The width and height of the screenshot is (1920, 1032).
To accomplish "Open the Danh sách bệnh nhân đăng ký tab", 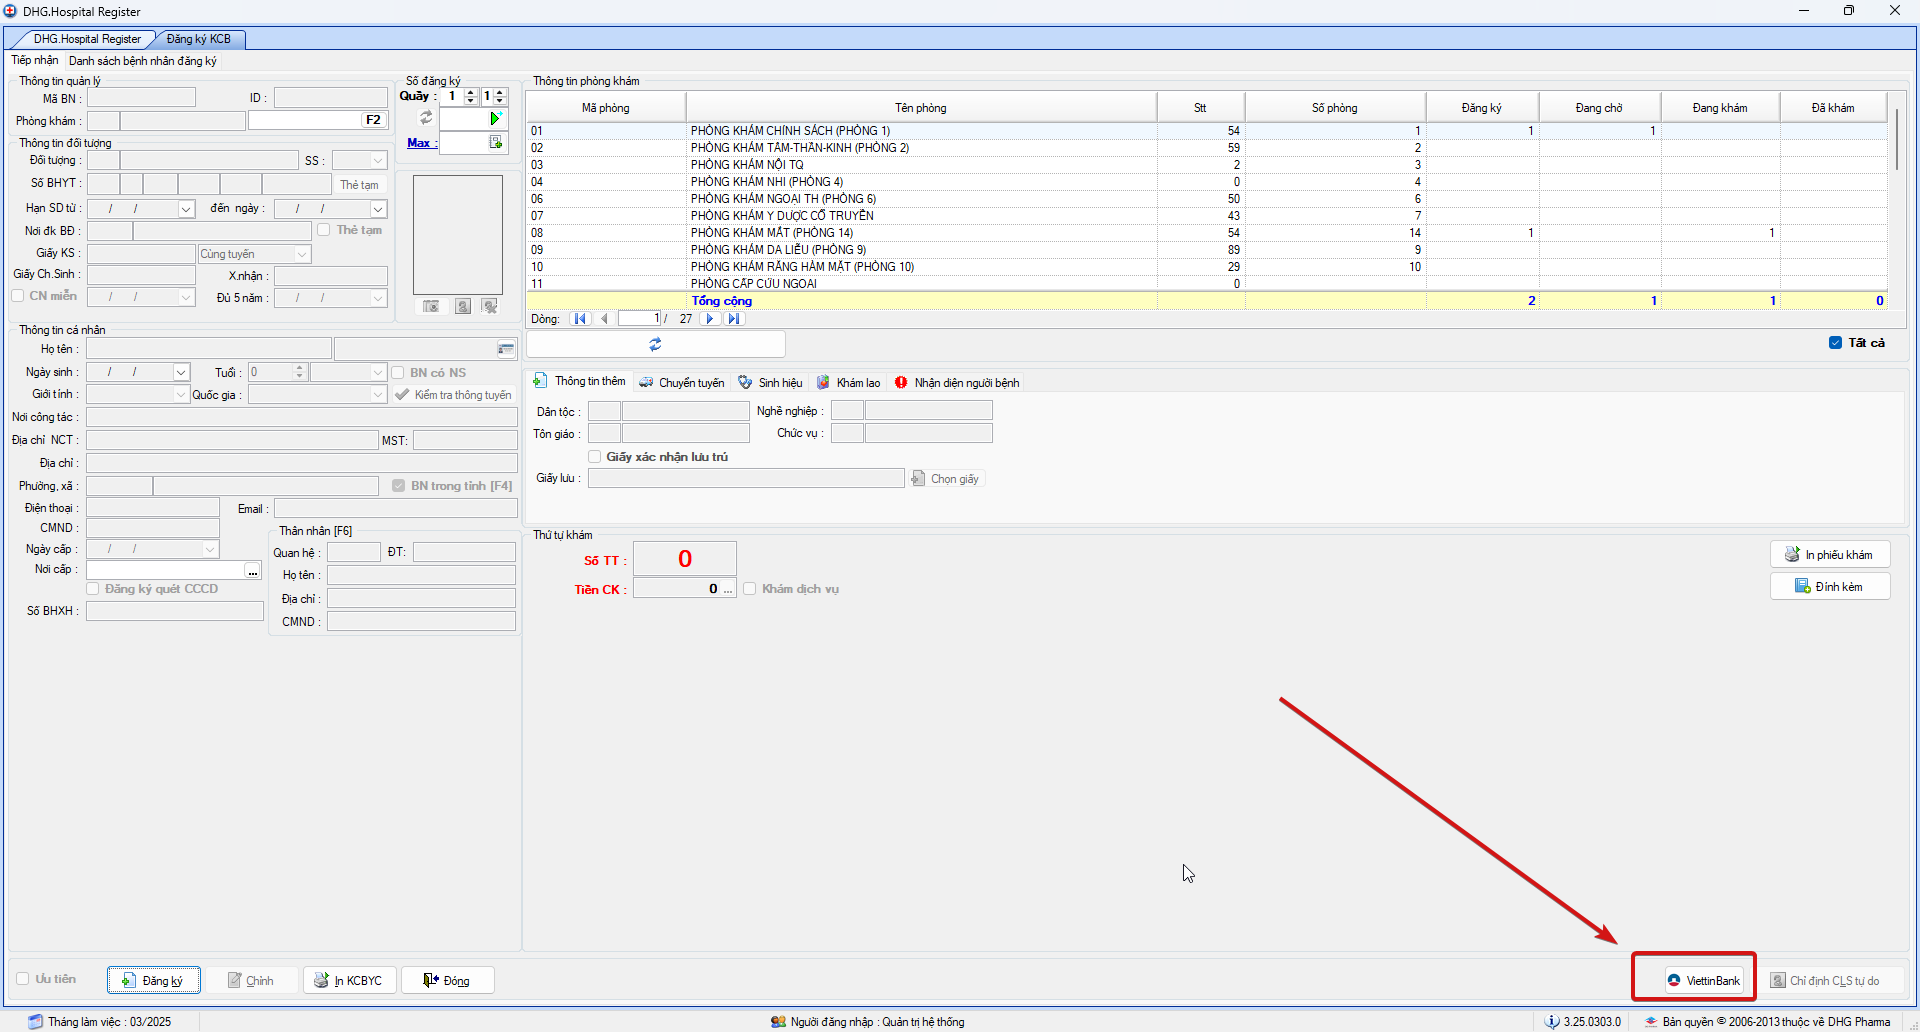I will coord(143,61).
